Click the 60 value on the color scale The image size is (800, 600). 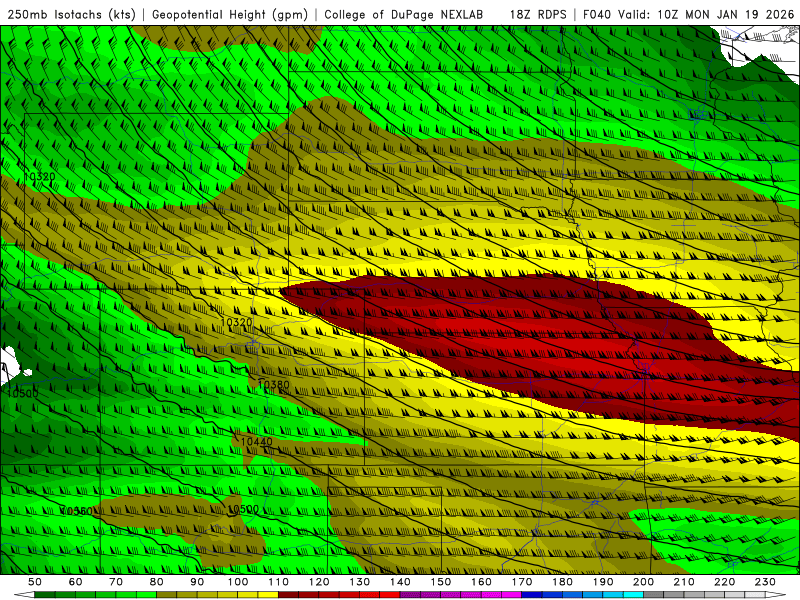click(76, 582)
